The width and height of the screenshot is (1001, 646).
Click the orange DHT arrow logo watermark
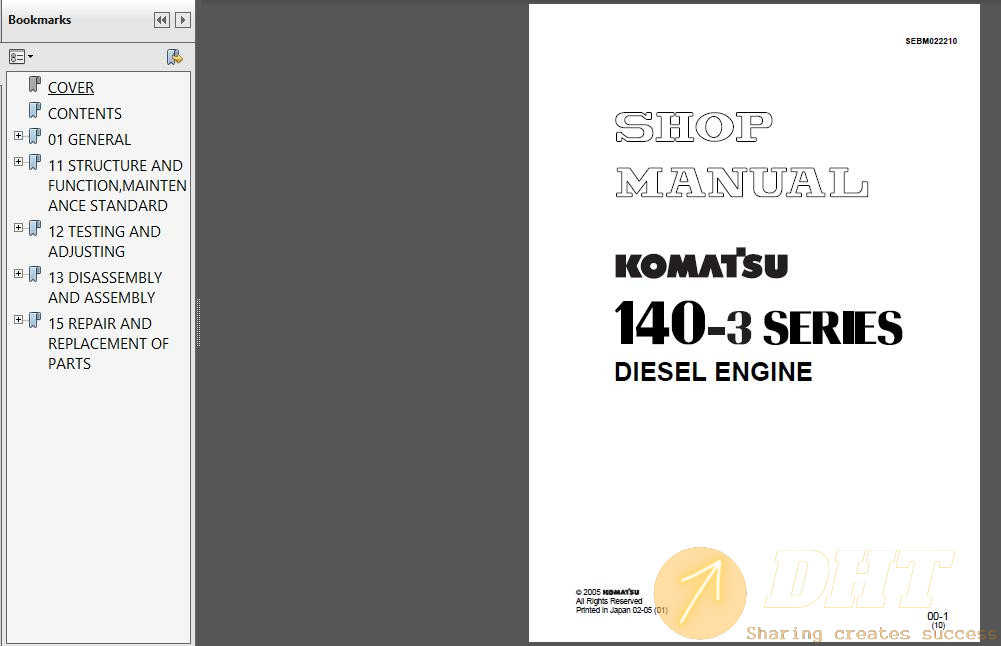tap(700, 593)
